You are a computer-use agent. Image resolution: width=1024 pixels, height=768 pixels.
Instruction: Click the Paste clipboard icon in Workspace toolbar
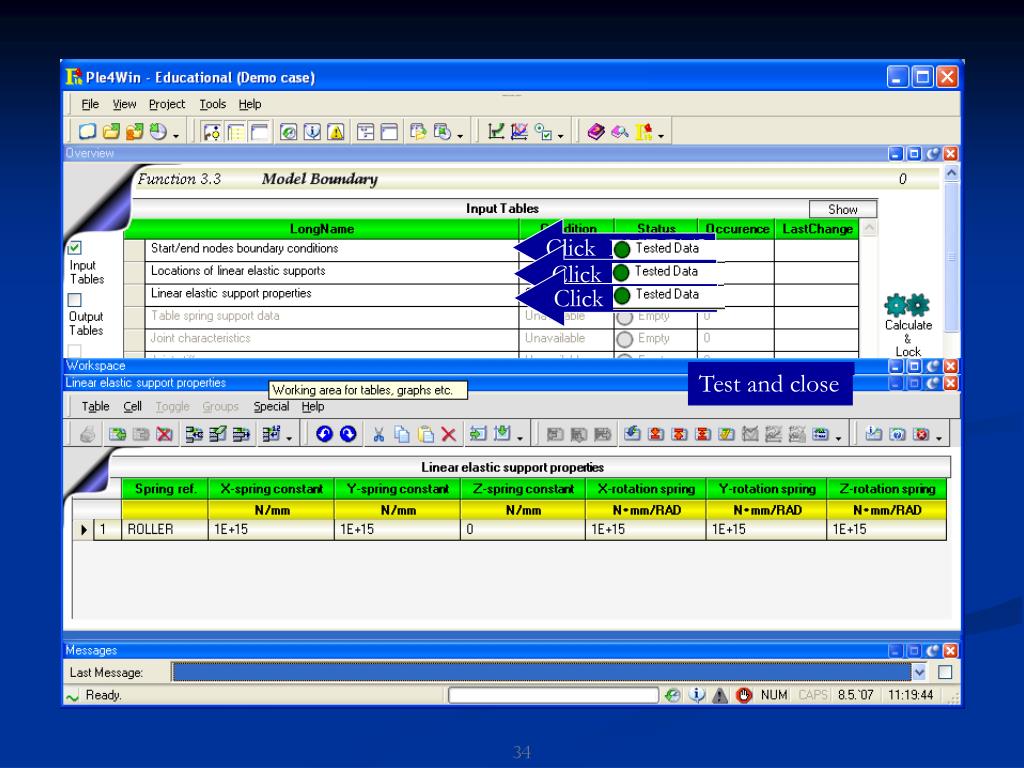coord(425,434)
